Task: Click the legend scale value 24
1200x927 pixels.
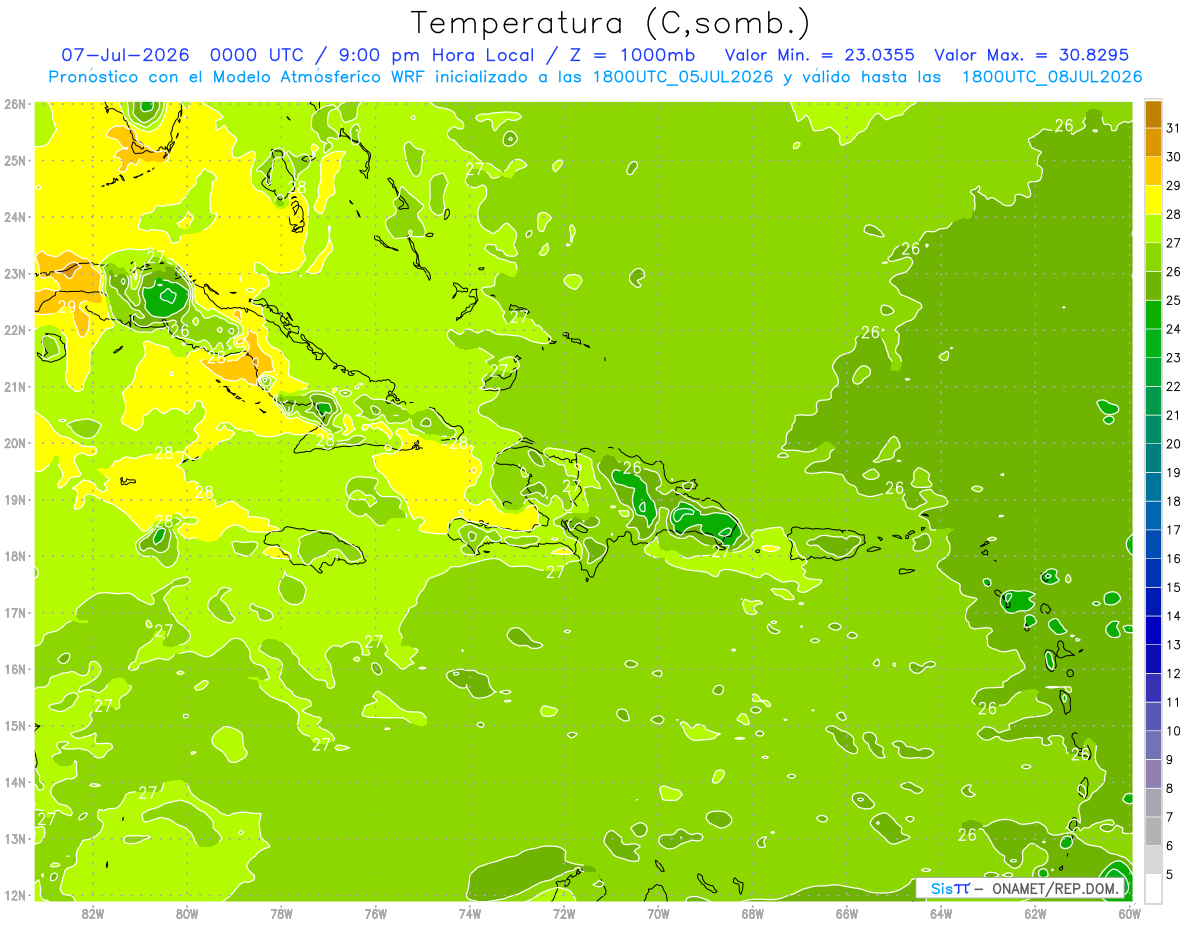Action: (x=1173, y=328)
